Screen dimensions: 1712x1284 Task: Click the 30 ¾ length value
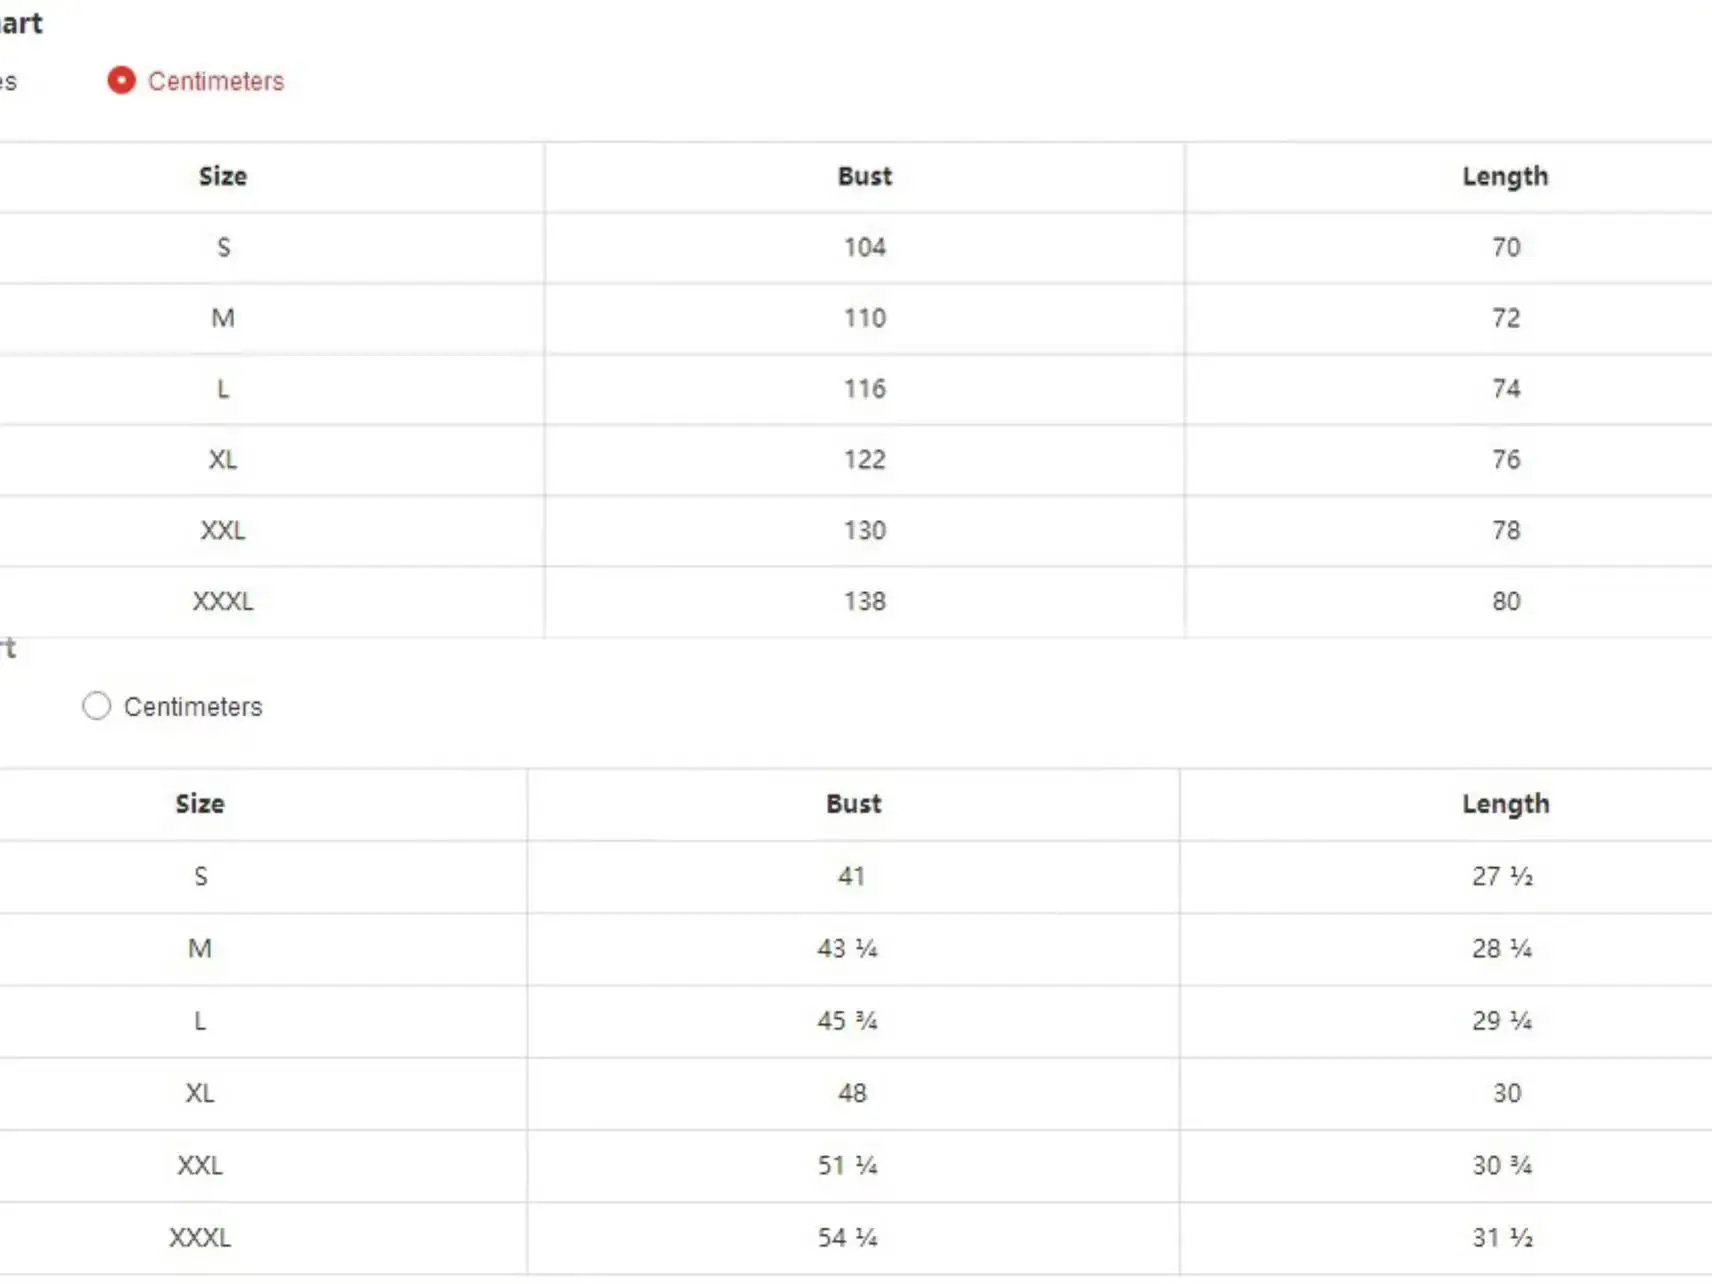coord(1501,1165)
